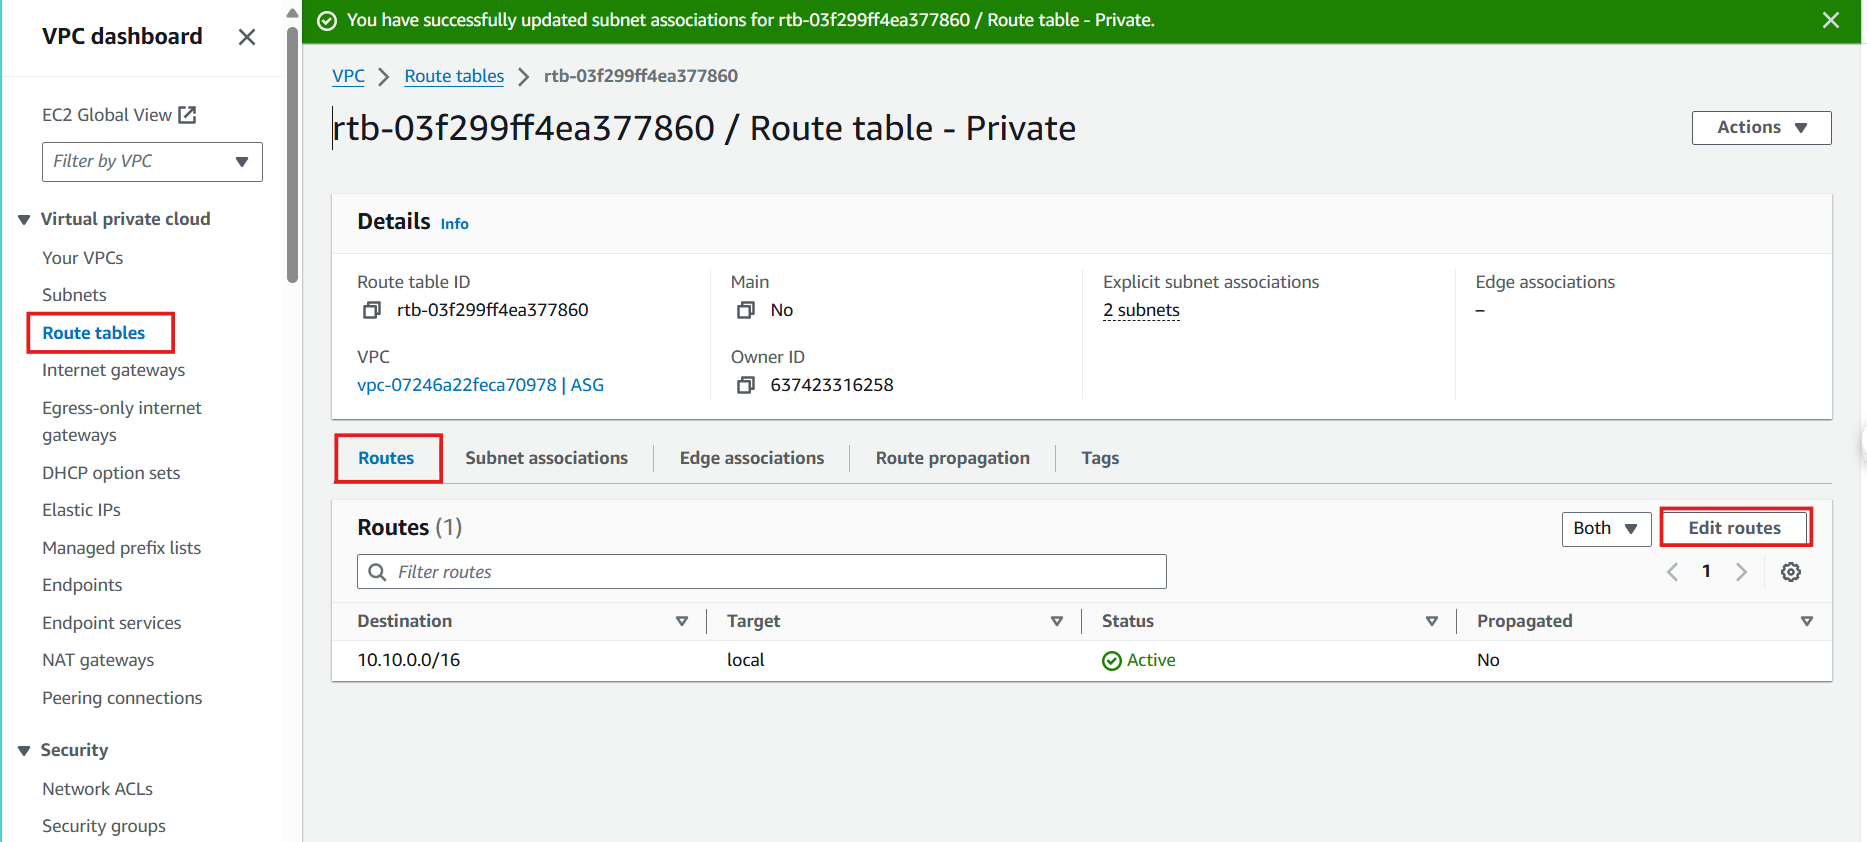The image size is (1867, 842).
Task: Open NAT gateways page
Action: (x=98, y=660)
